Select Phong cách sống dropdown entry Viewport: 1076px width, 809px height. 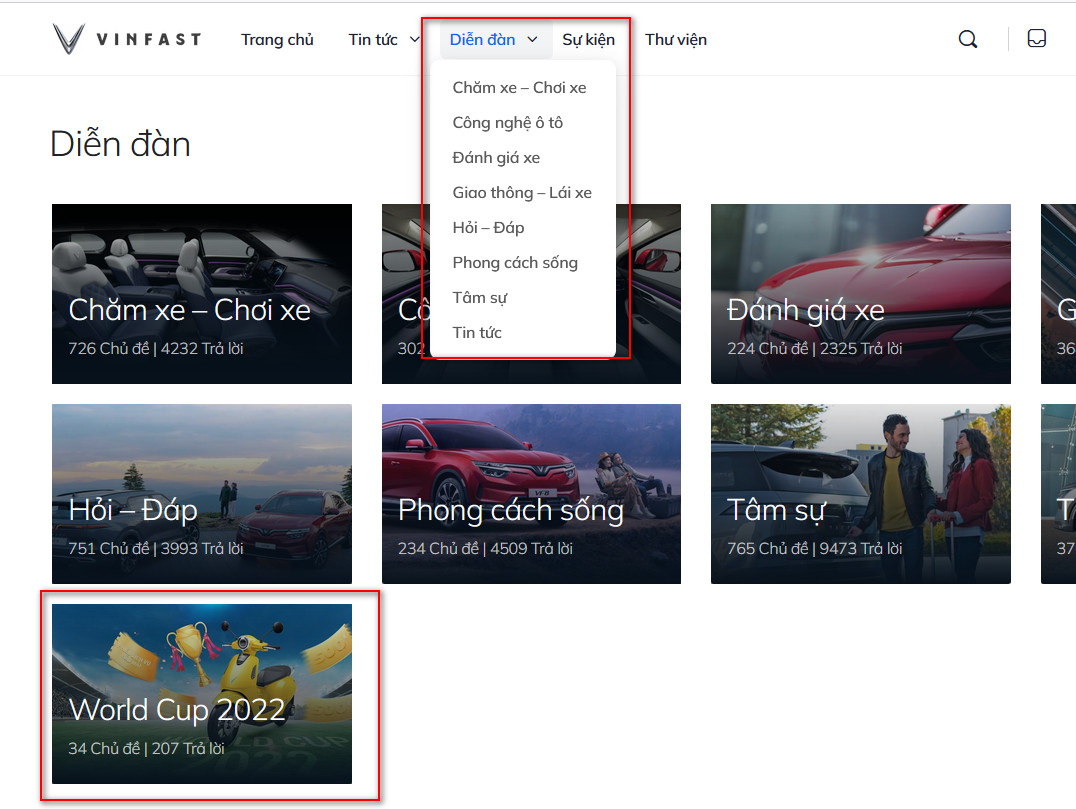click(x=515, y=263)
